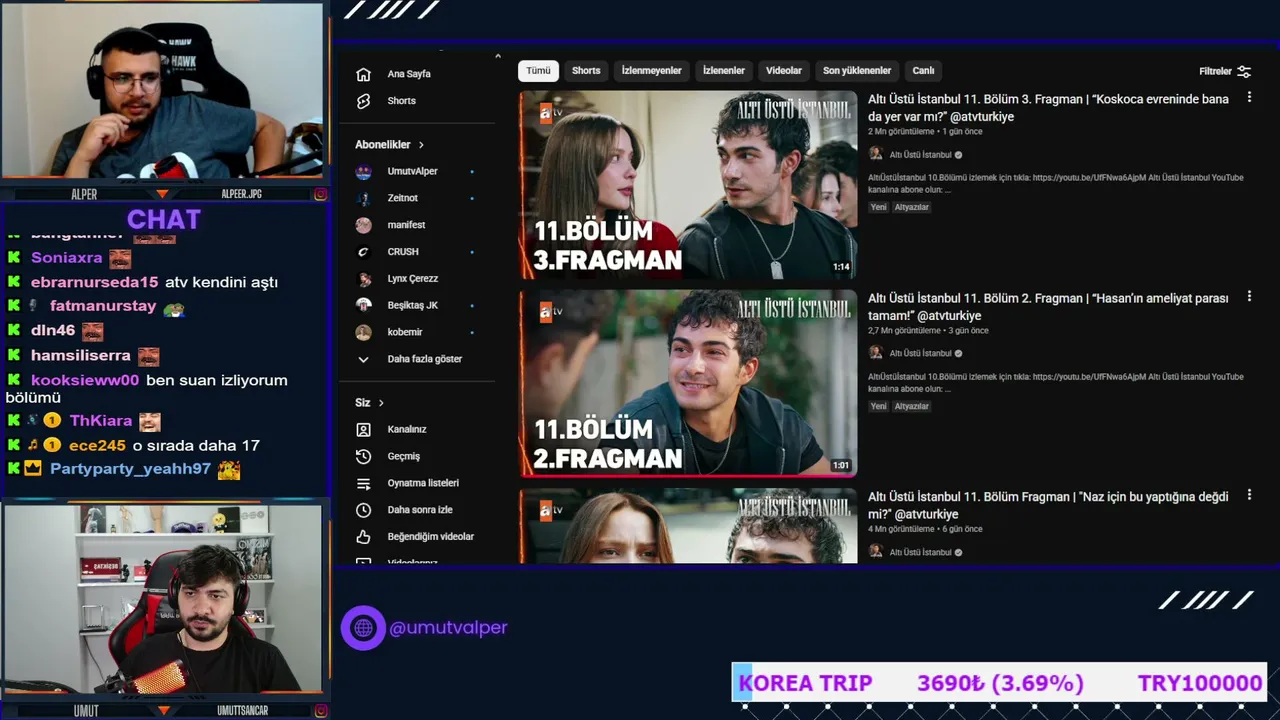The image size is (1280, 720).
Task: Click the fatmanurstay username in chat
Action: [103, 306]
